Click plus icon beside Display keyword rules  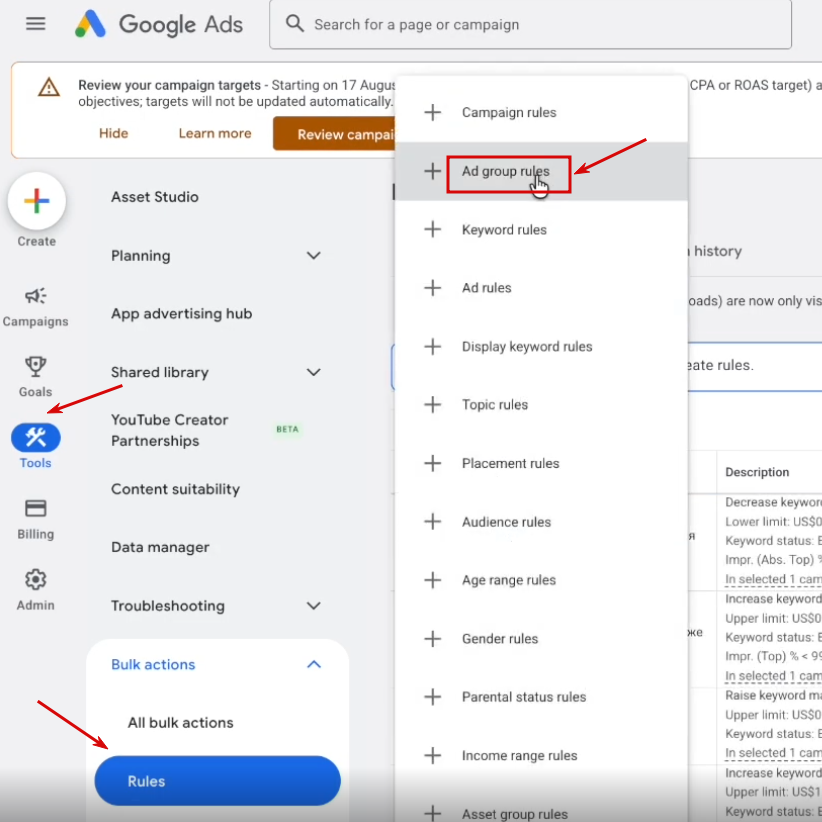[x=432, y=346]
